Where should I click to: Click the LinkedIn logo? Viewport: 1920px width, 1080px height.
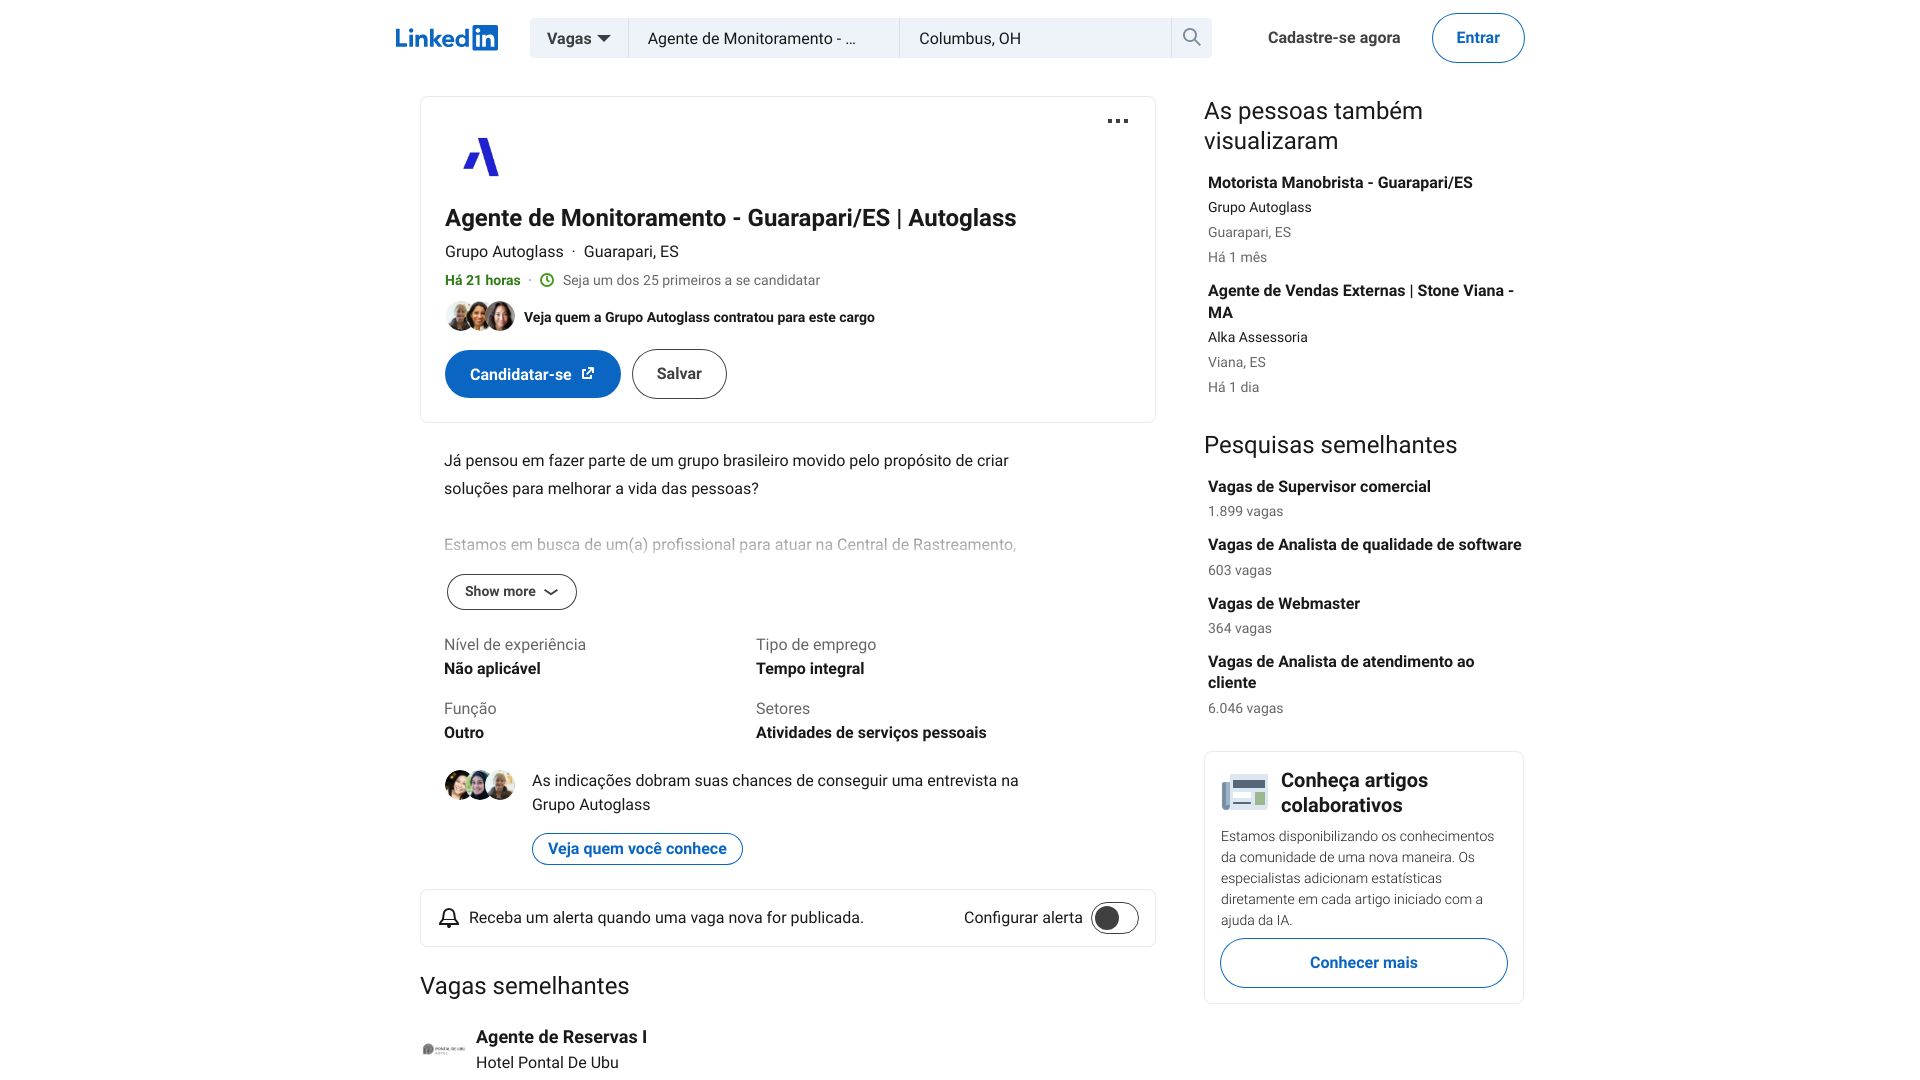[446, 38]
